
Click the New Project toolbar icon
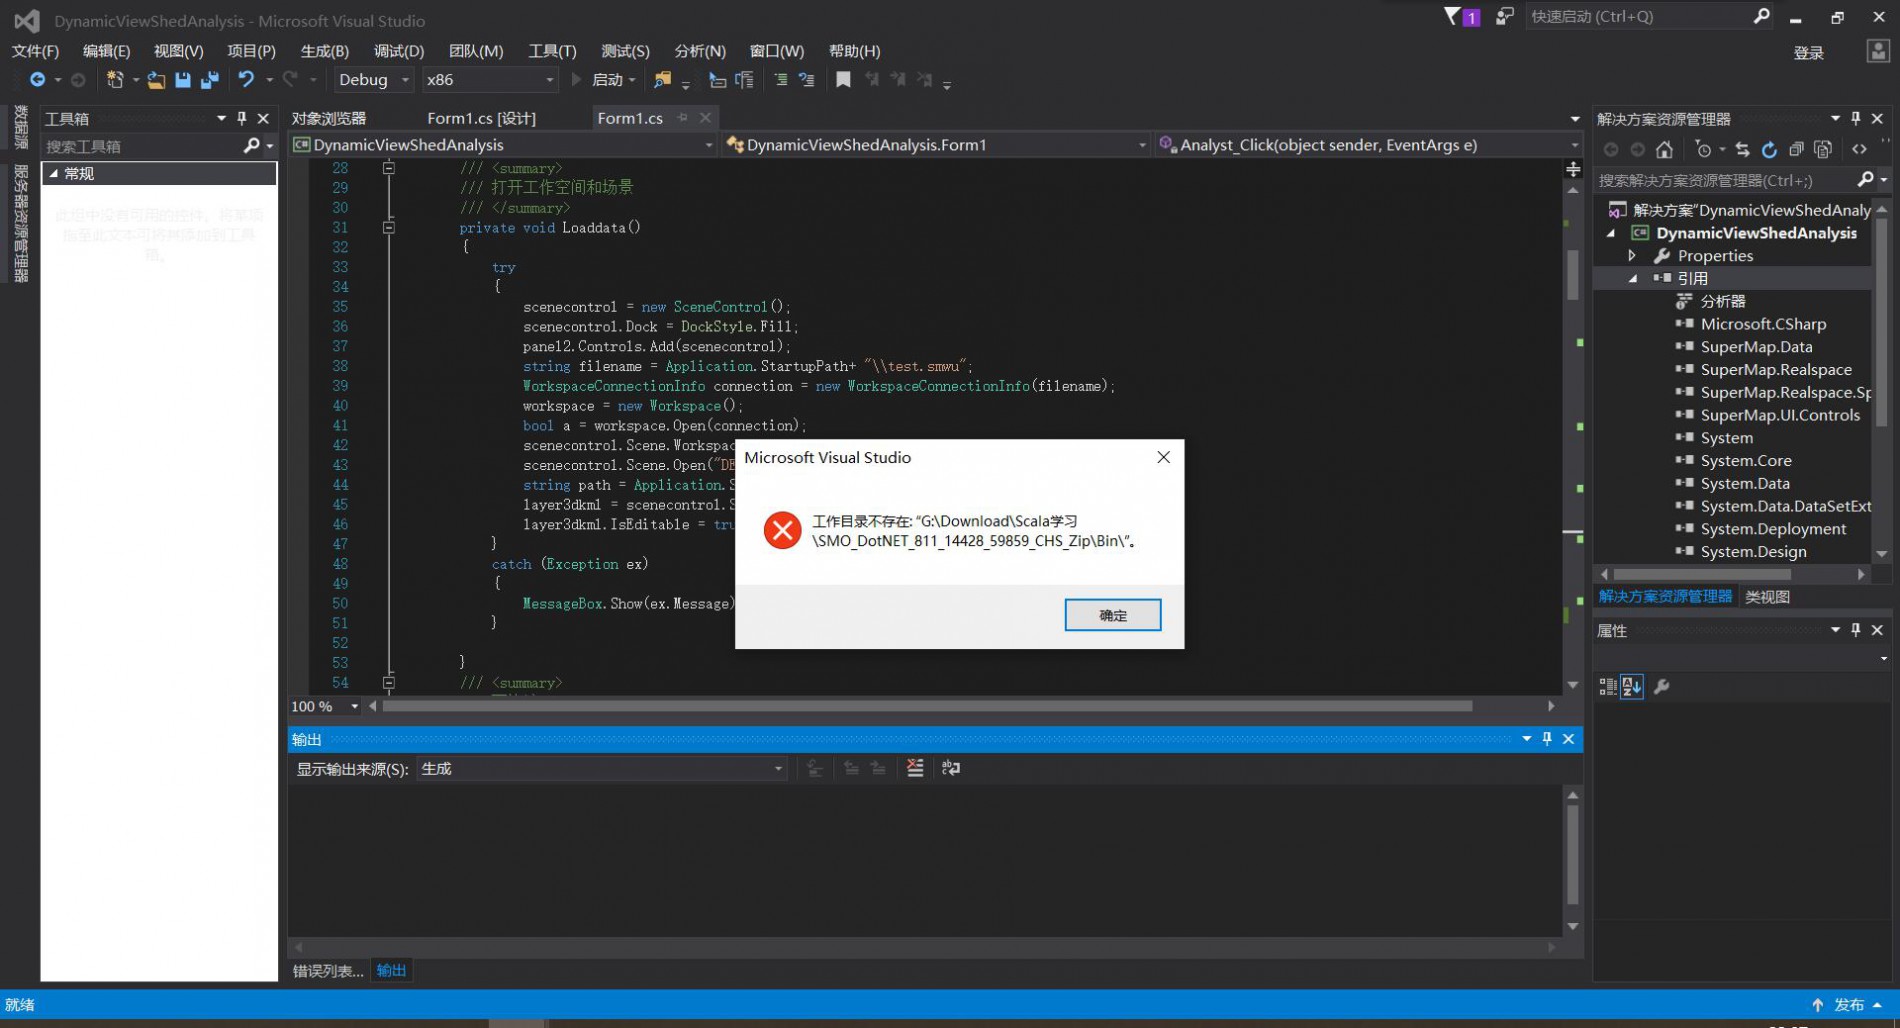pos(115,80)
